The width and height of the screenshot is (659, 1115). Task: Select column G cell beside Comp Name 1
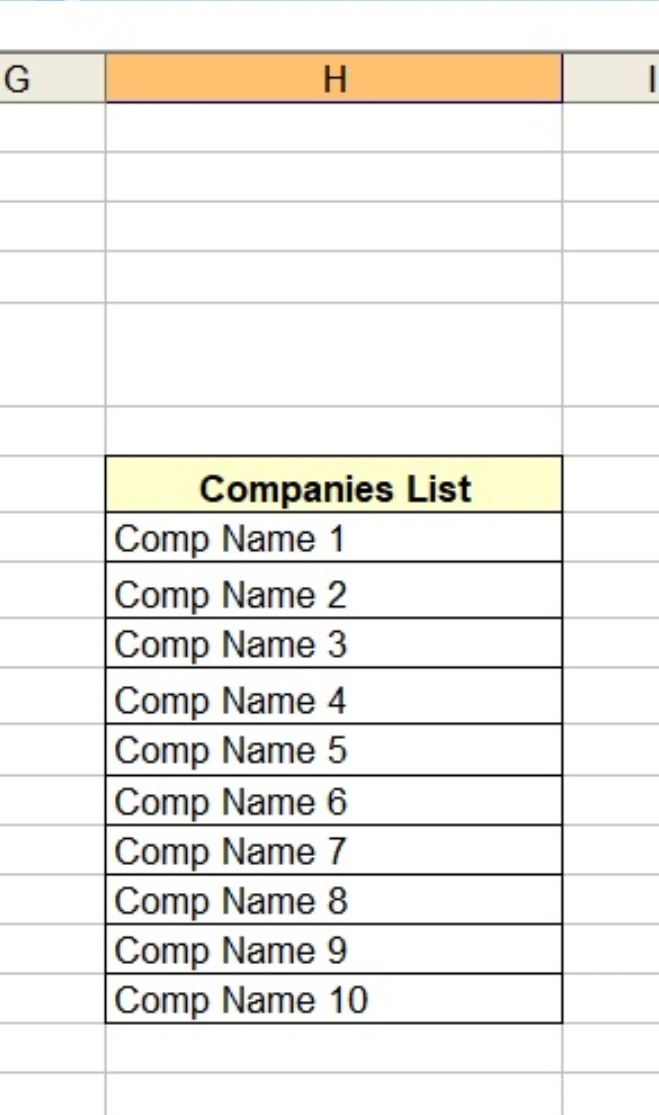pyautogui.click(x=52, y=537)
